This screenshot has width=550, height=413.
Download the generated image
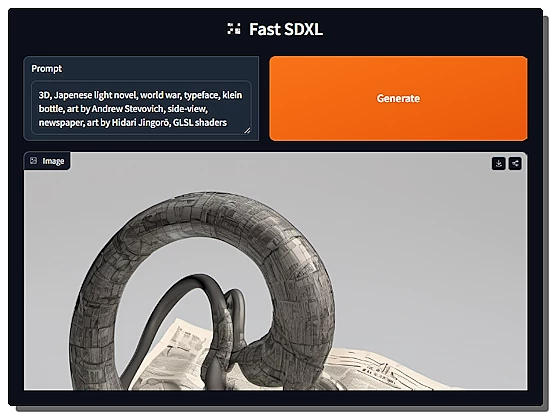click(x=498, y=164)
